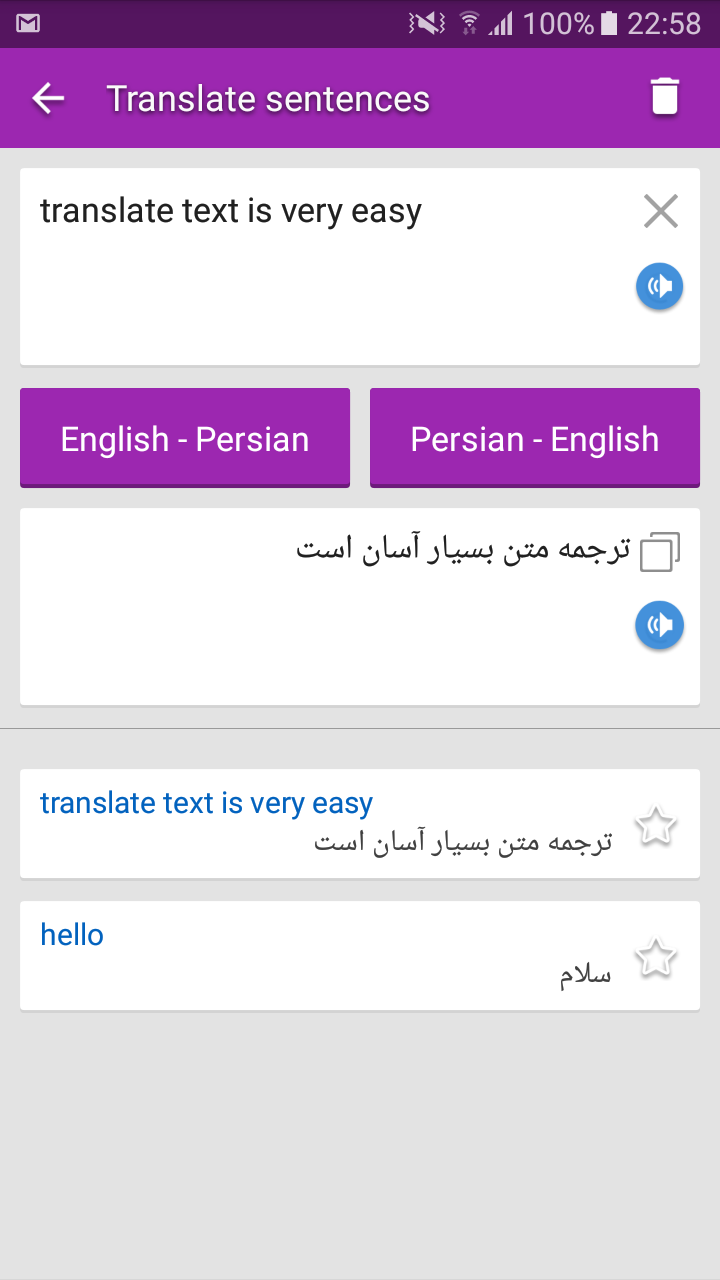Translate using English - Persian button

[185, 438]
